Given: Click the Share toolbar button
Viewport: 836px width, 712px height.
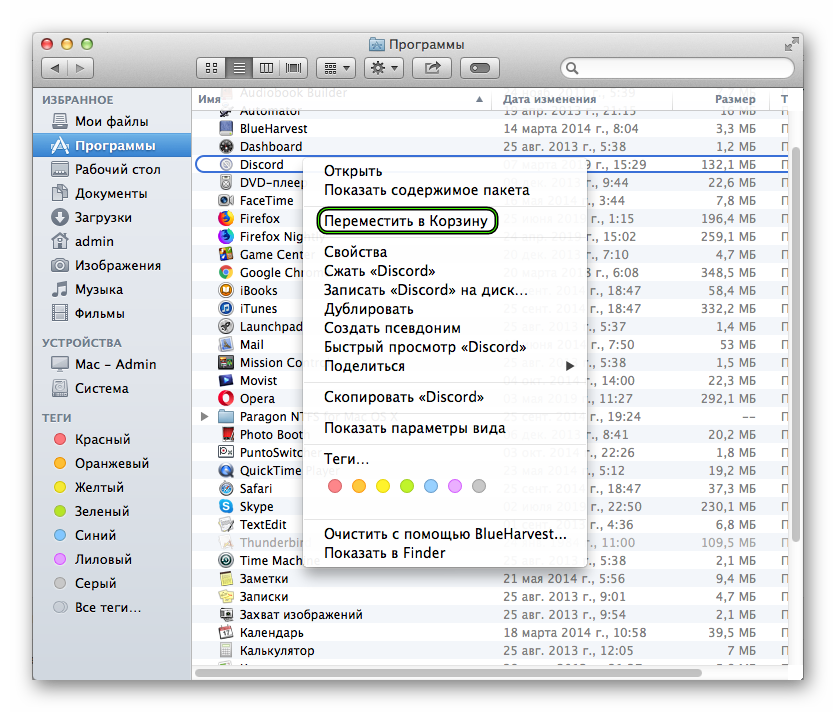Looking at the screenshot, I should point(432,68).
